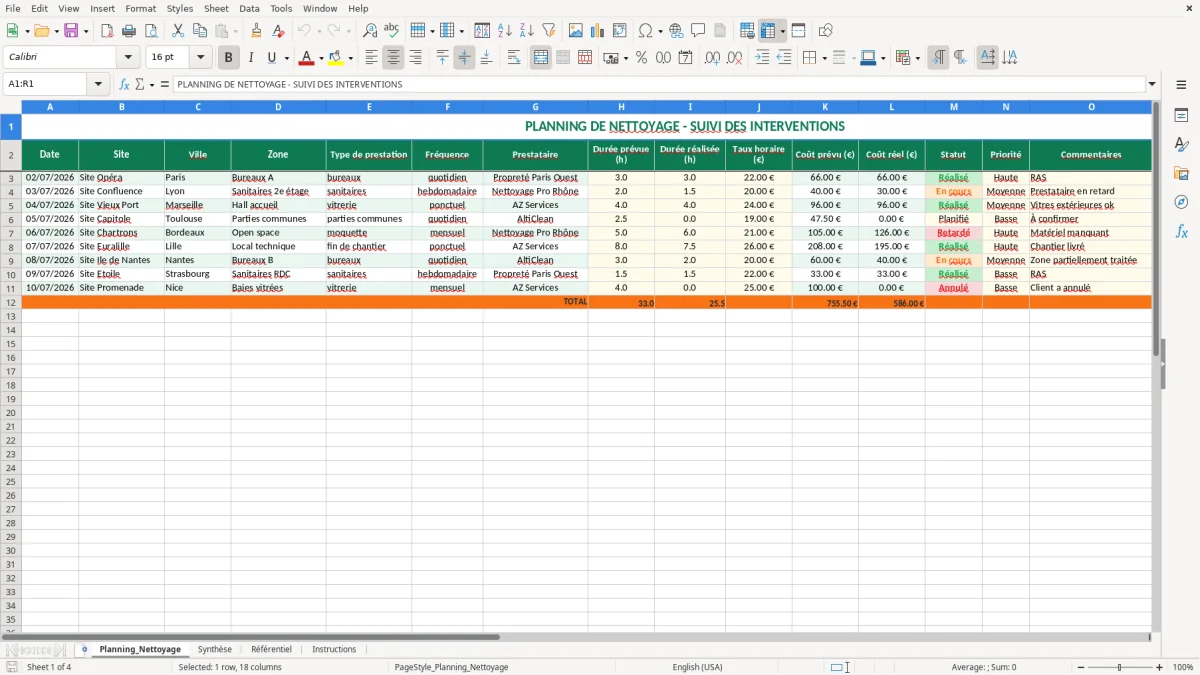Image resolution: width=1200 pixels, height=675 pixels.
Task: Open the underline style dropdown
Action: pyautogui.click(x=286, y=58)
